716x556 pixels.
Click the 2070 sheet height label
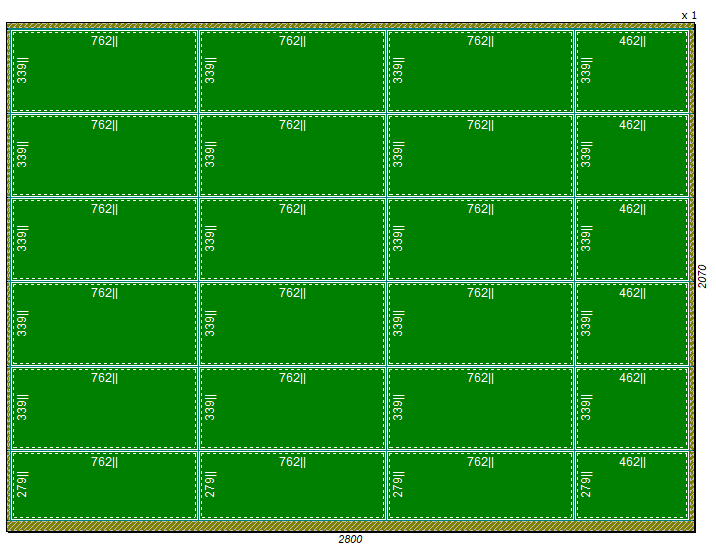point(702,276)
